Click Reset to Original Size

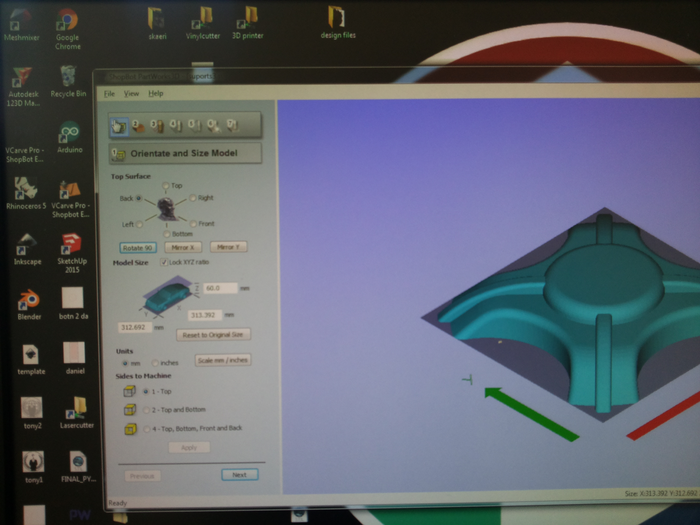click(x=213, y=334)
